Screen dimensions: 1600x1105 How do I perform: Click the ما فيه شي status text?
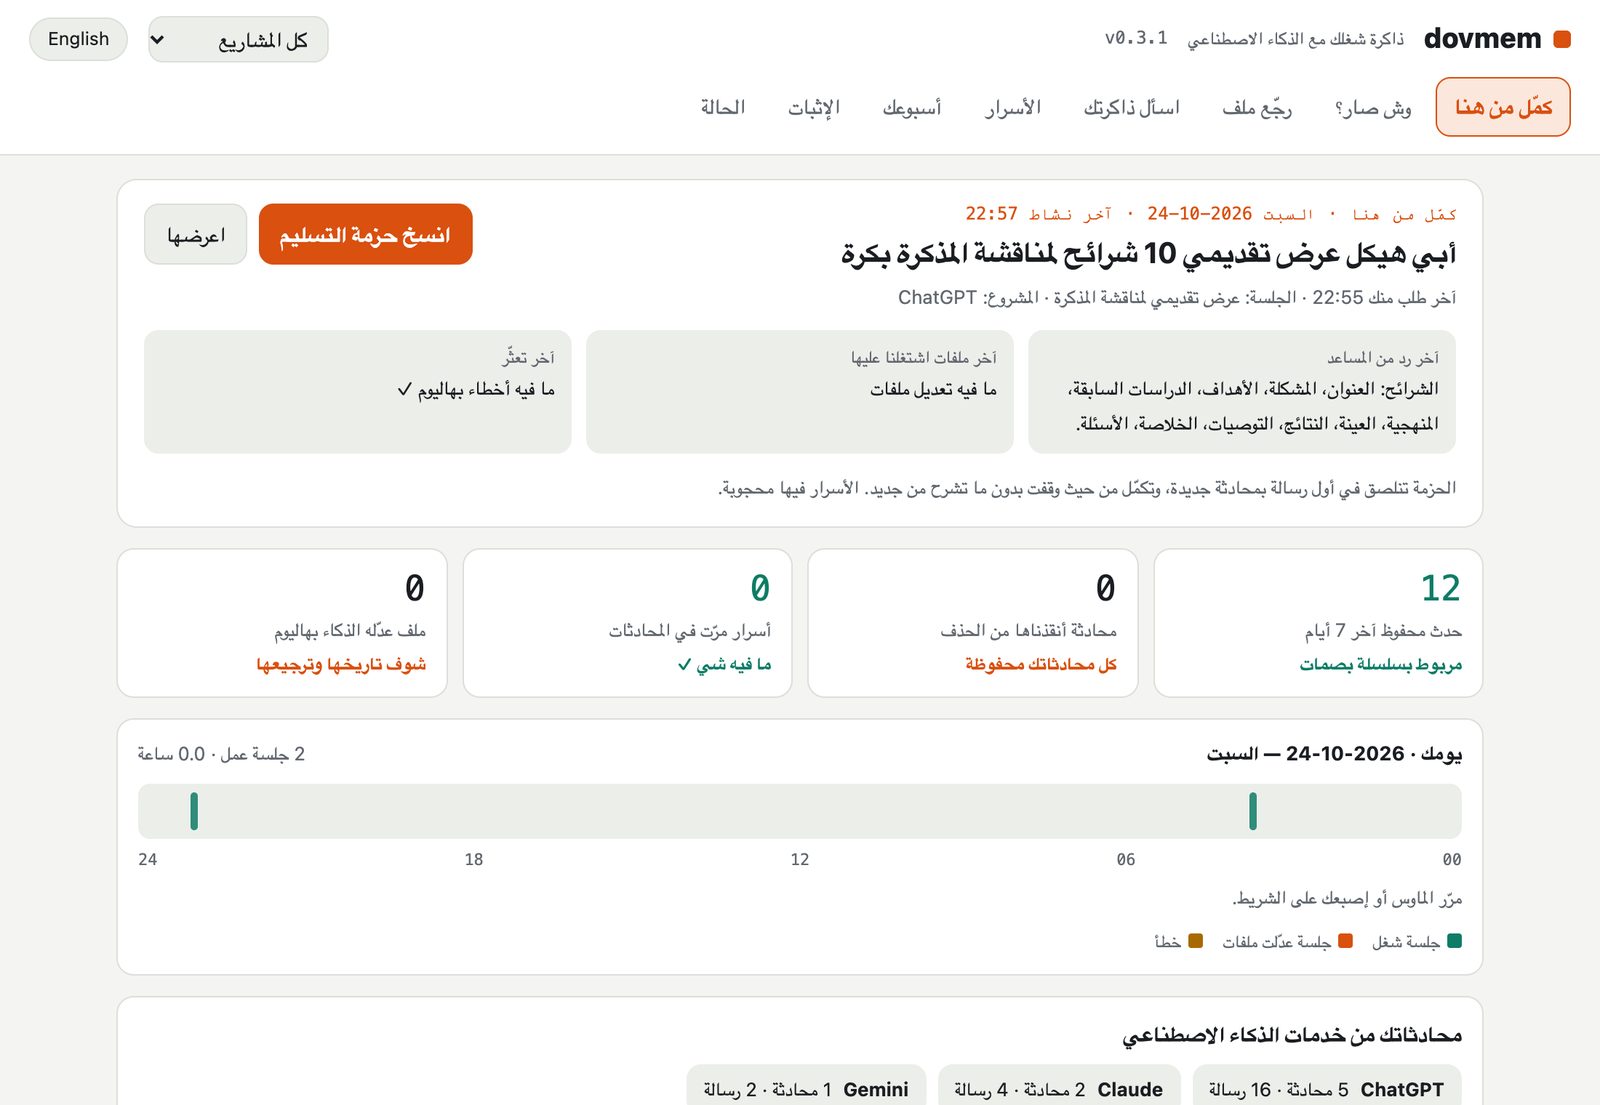click(x=725, y=664)
